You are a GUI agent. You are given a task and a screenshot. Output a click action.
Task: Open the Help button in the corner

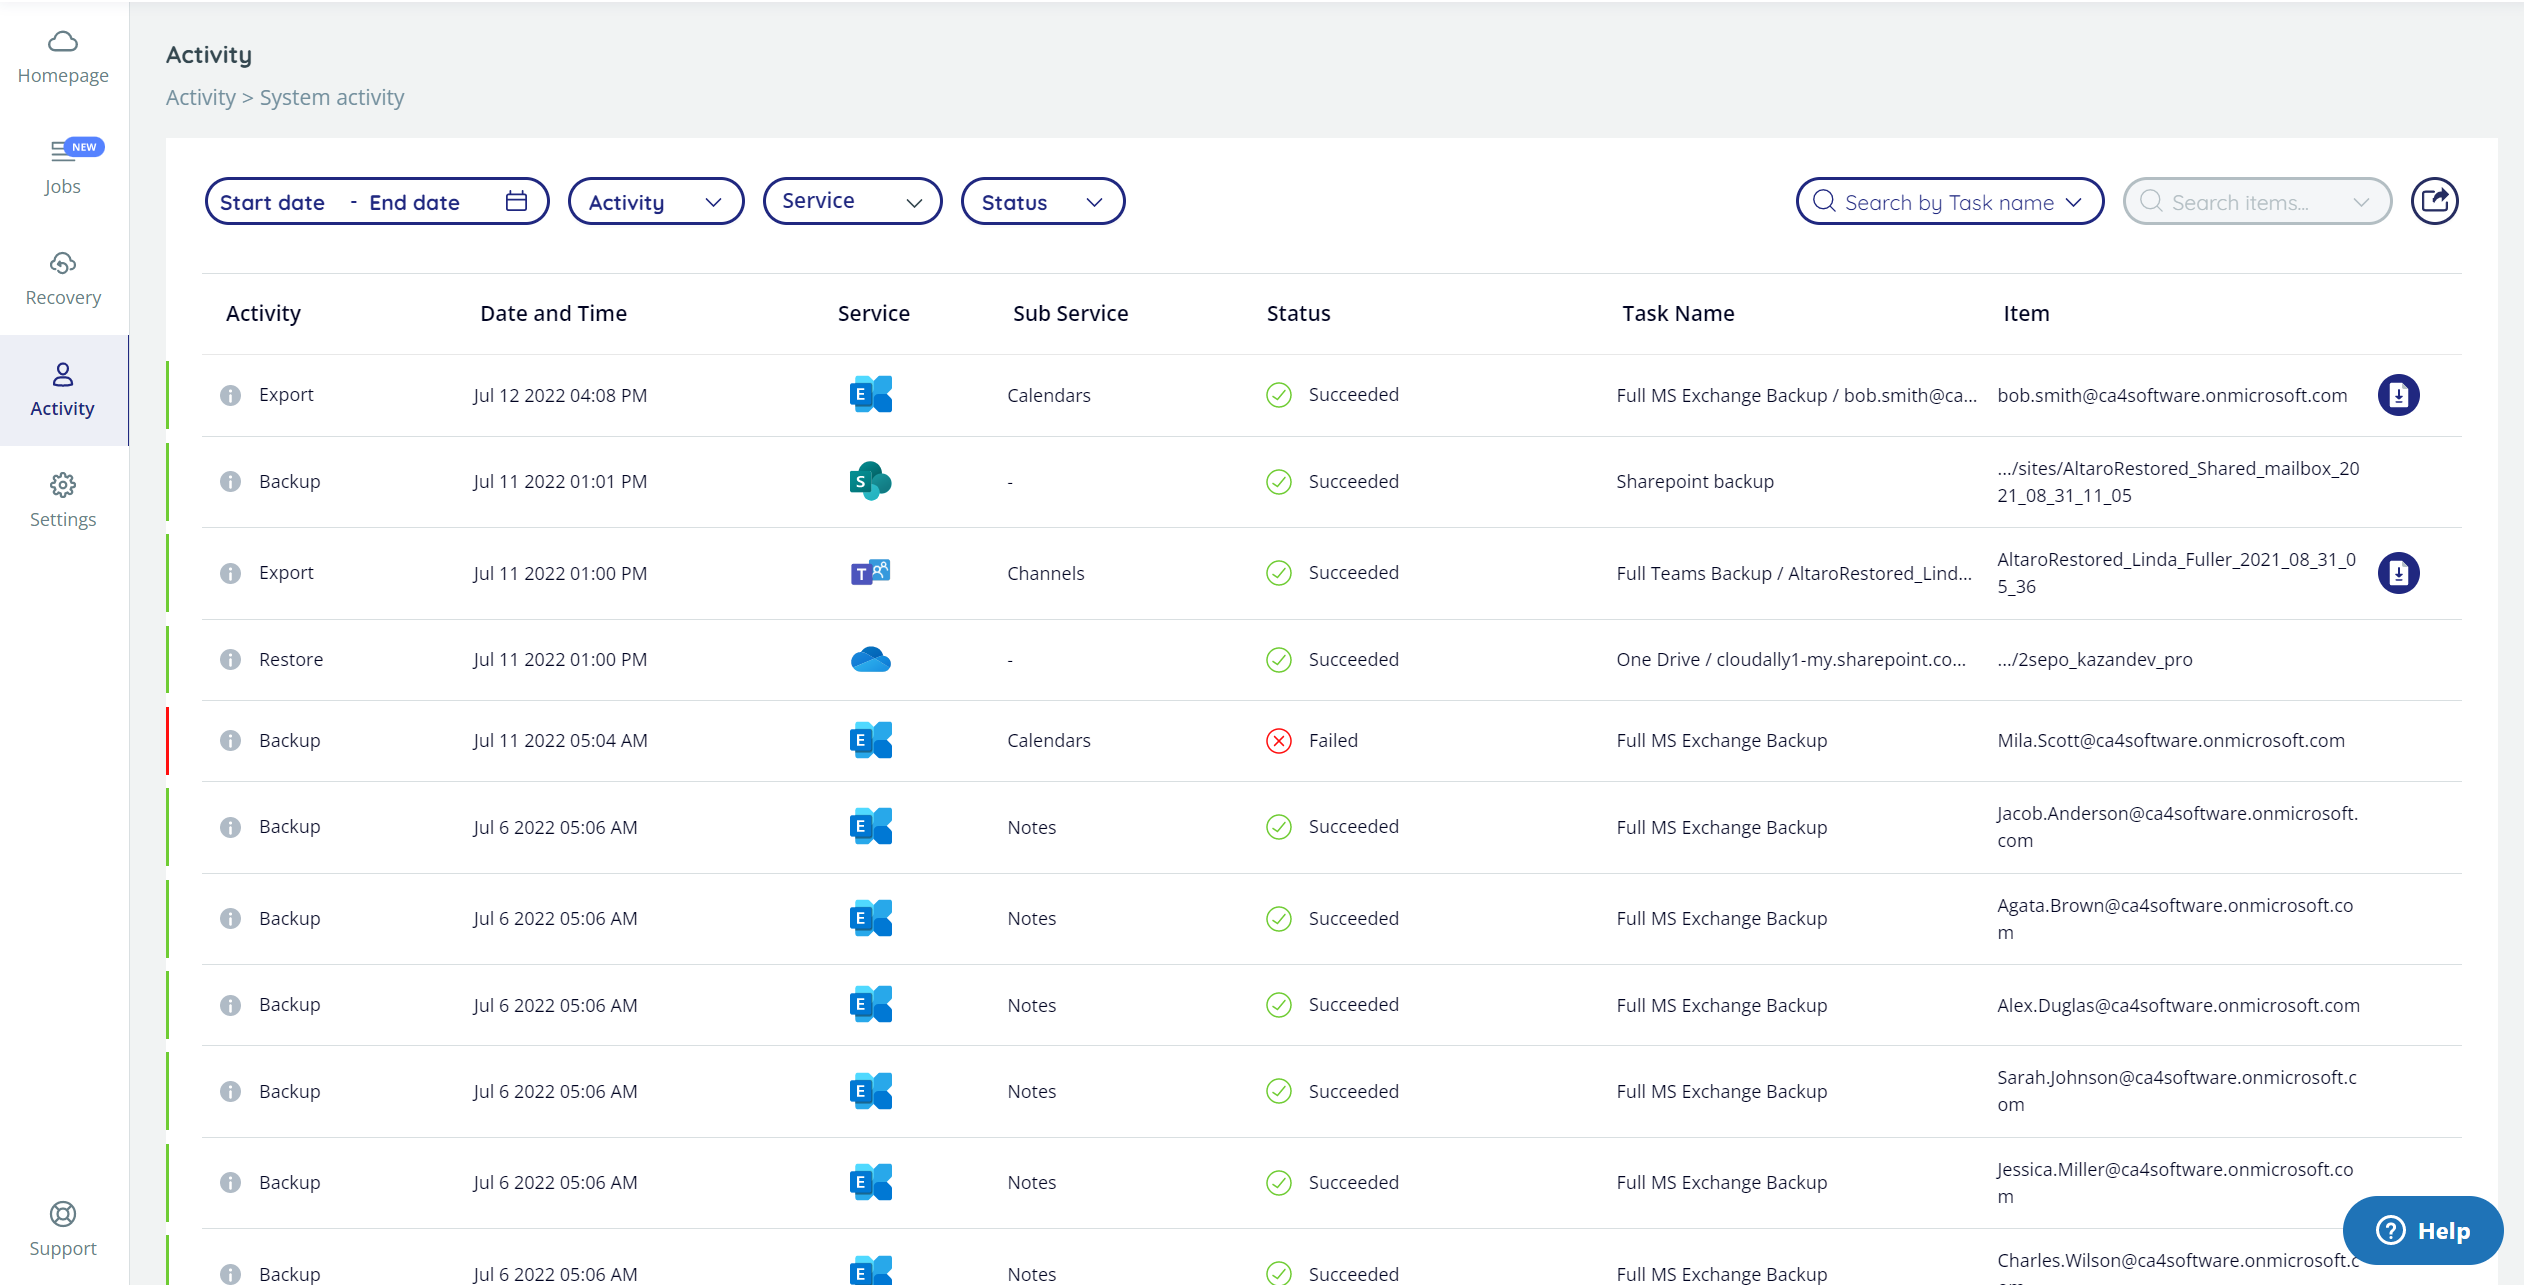coord(2422,1230)
